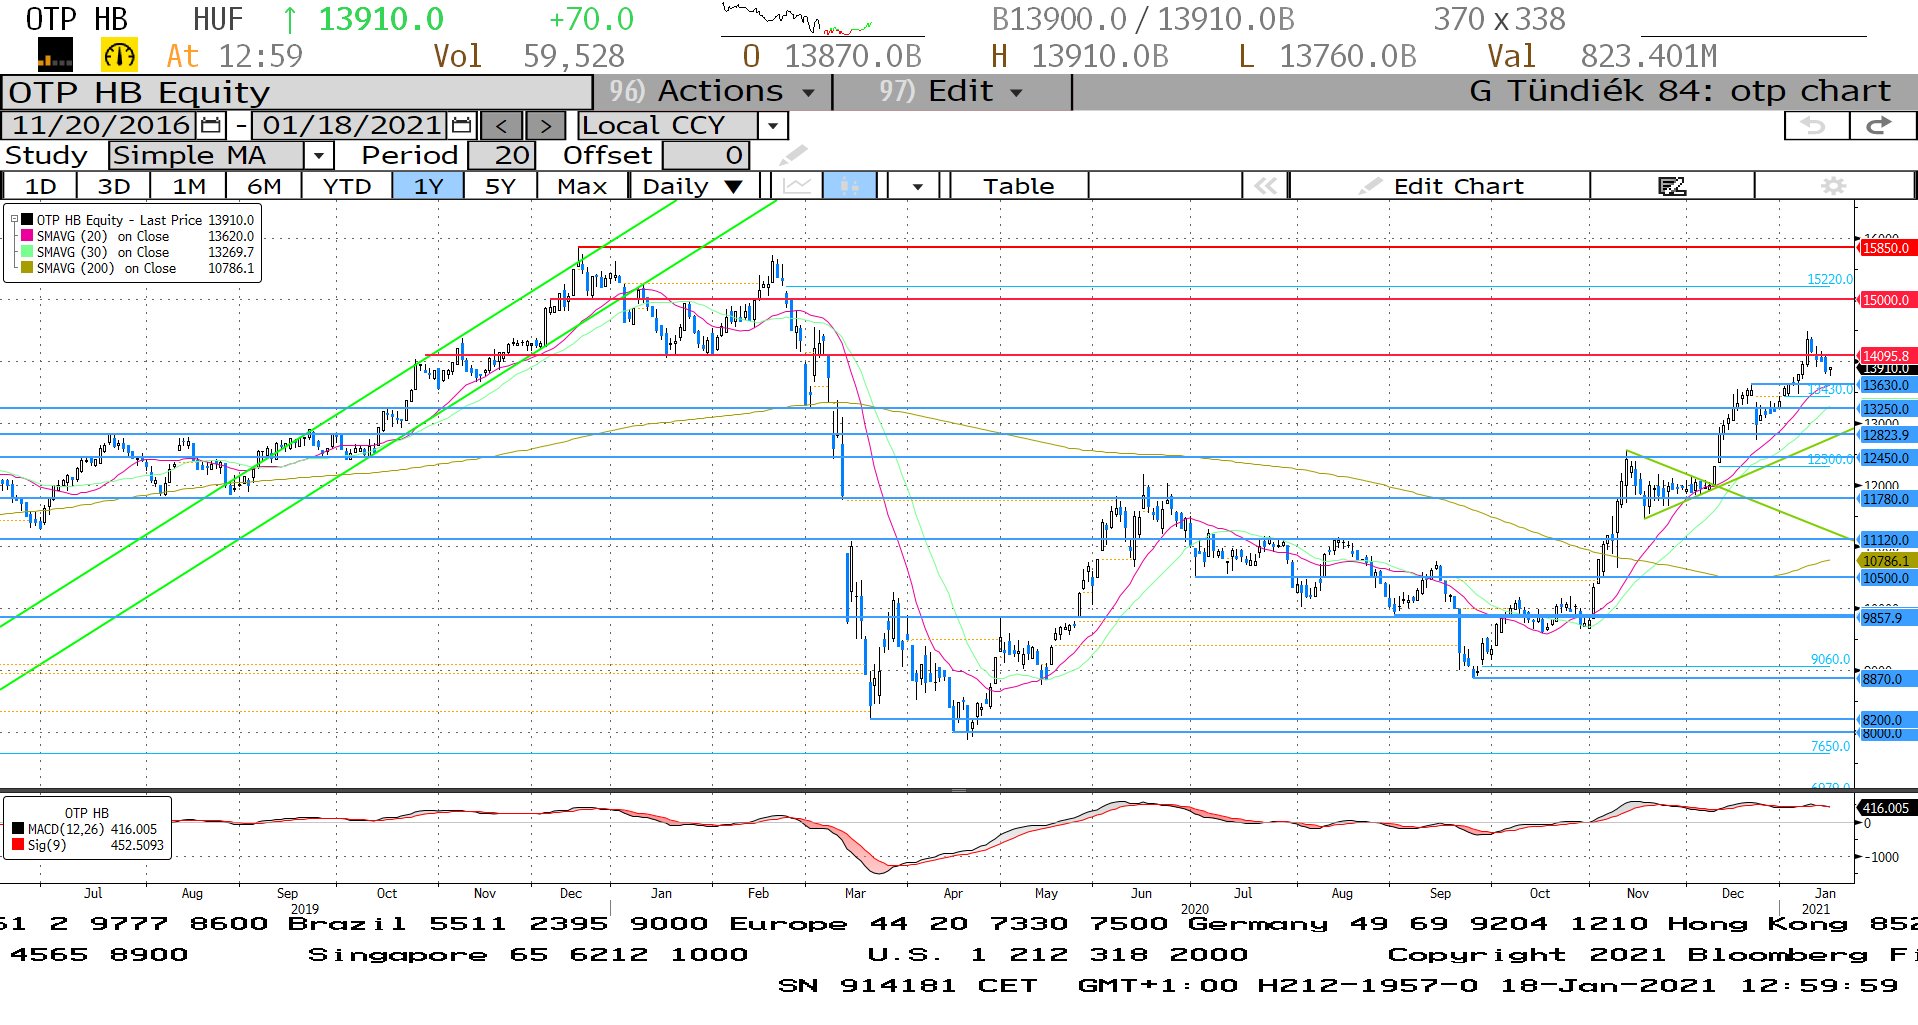This screenshot has width=1918, height=1025.
Task: Click the Edit Chart button
Action: tap(1440, 186)
